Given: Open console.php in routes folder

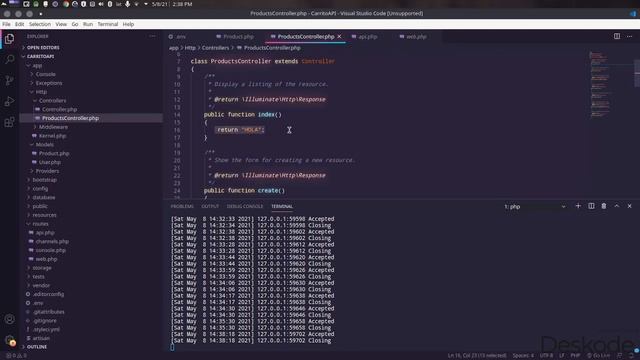Looking at the screenshot, I should point(50,250).
